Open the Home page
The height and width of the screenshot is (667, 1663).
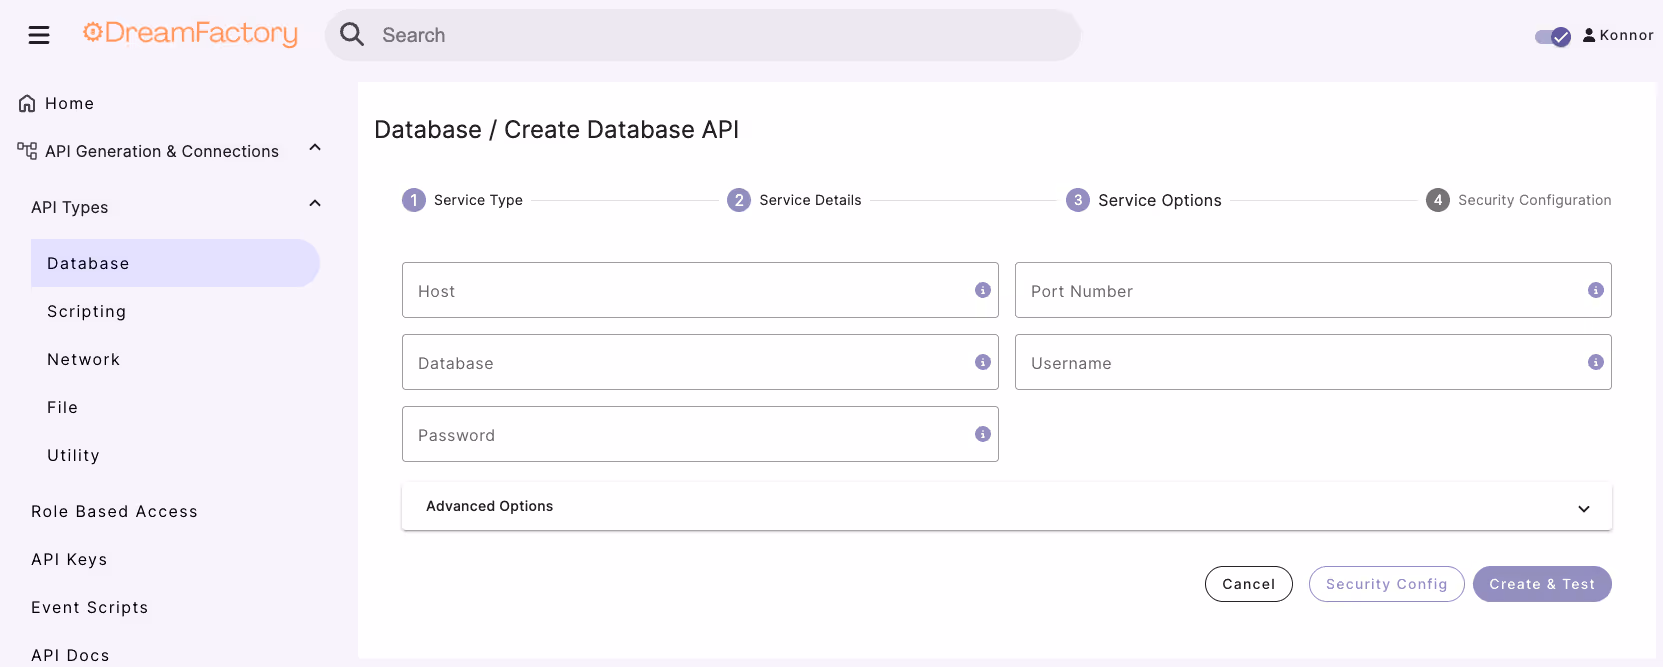click(x=69, y=103)
